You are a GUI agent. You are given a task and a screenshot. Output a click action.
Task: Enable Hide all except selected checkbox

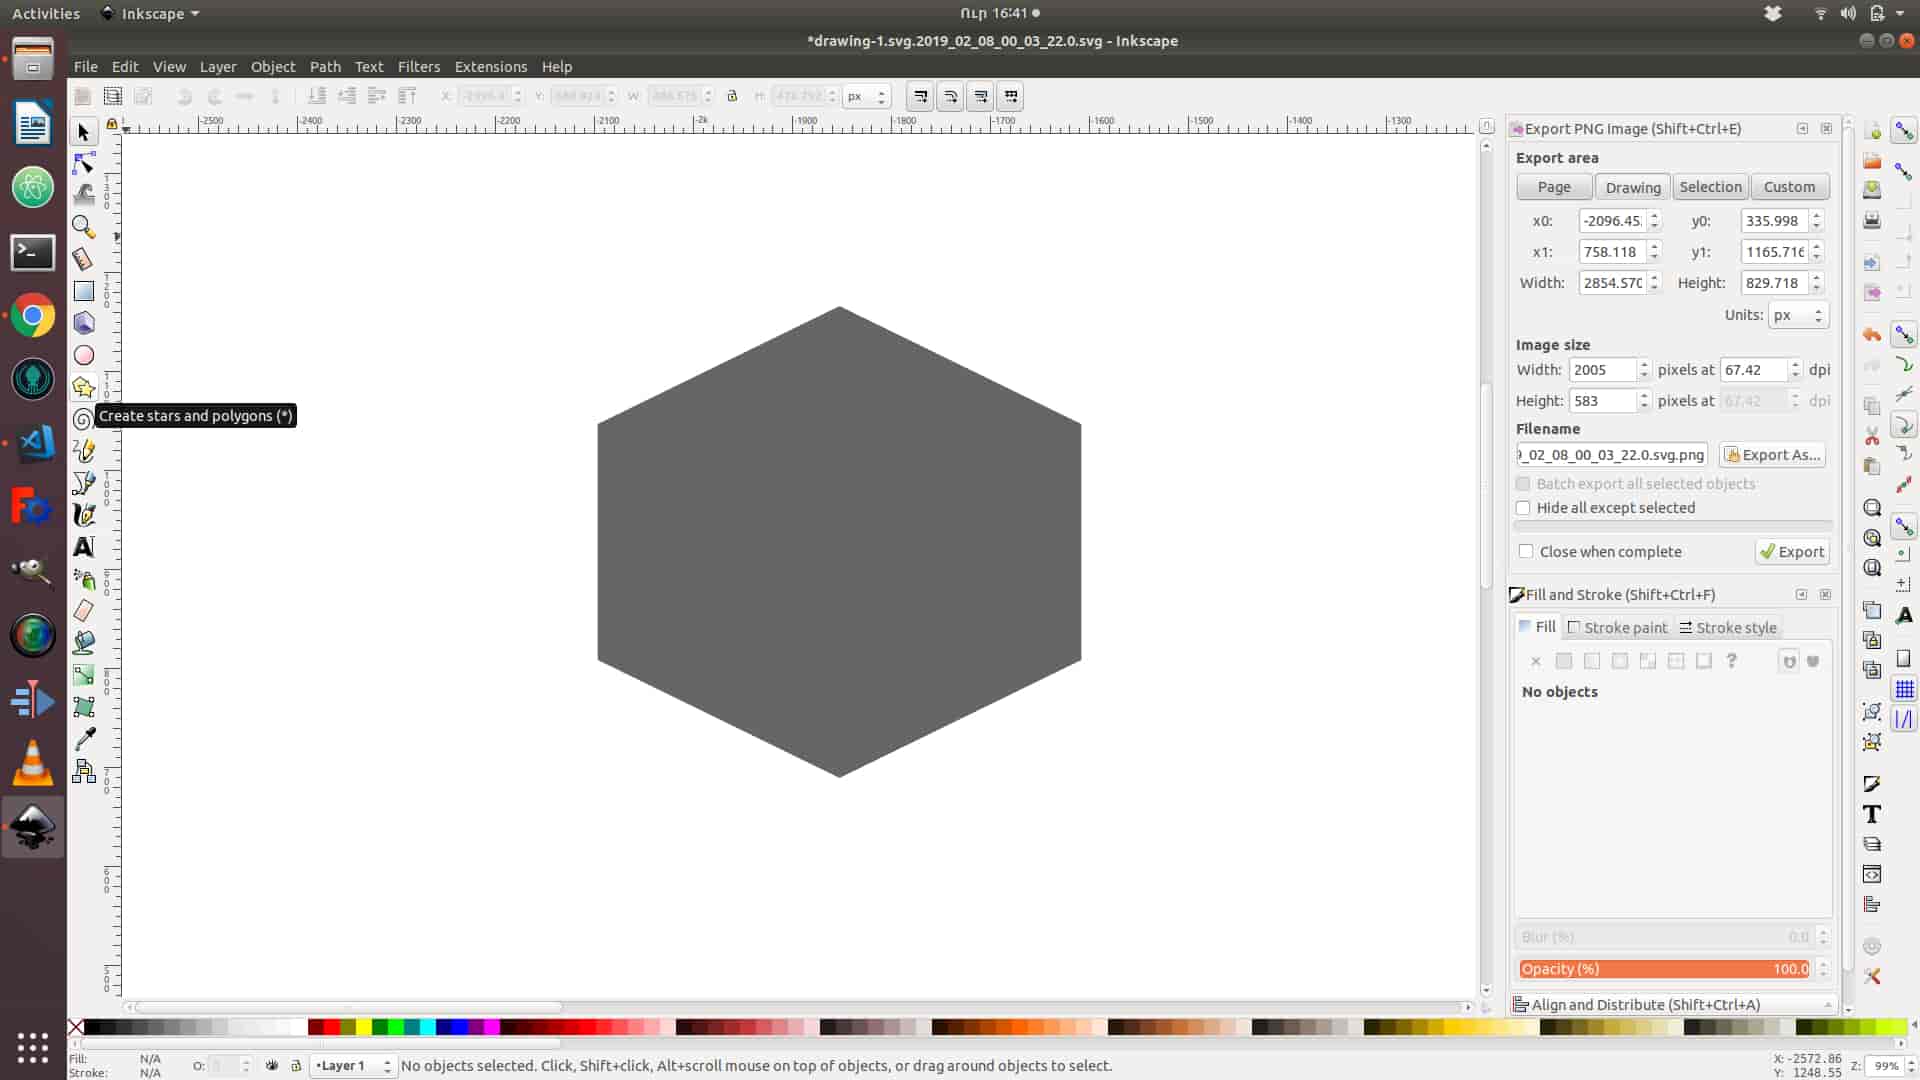pos(1523,508)
